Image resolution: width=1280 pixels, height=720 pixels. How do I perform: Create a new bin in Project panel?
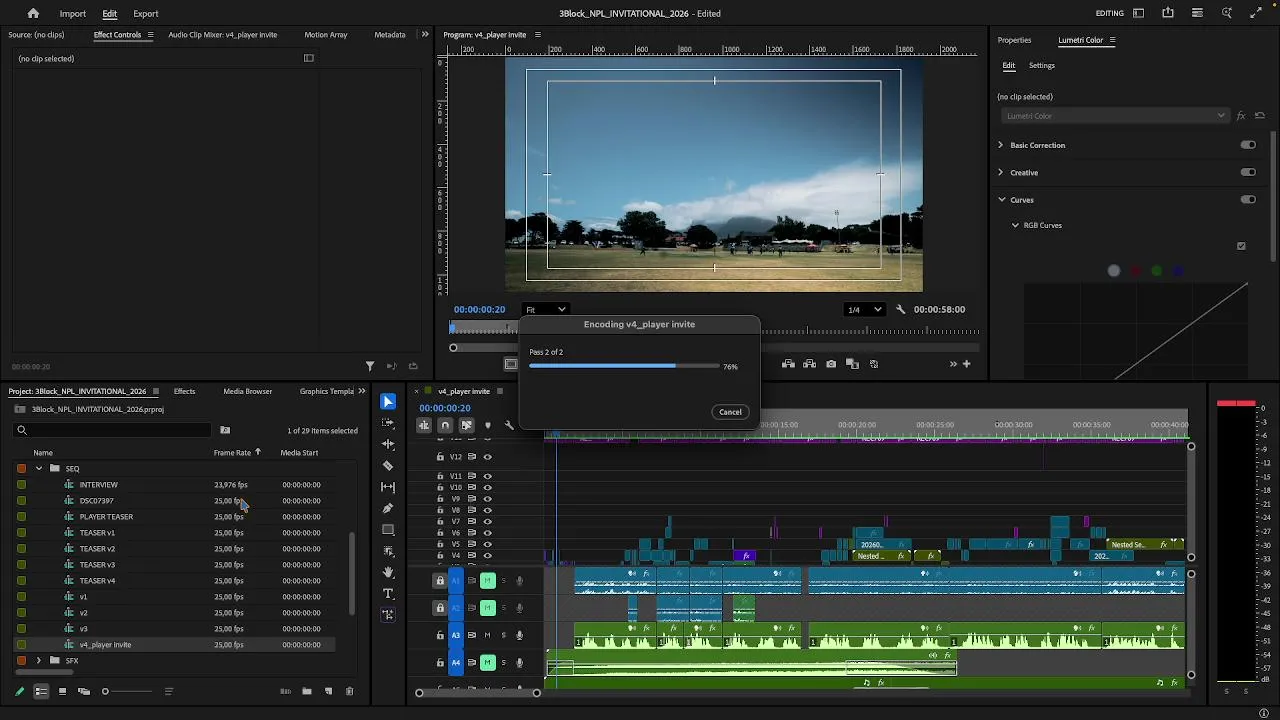[307, 691]
